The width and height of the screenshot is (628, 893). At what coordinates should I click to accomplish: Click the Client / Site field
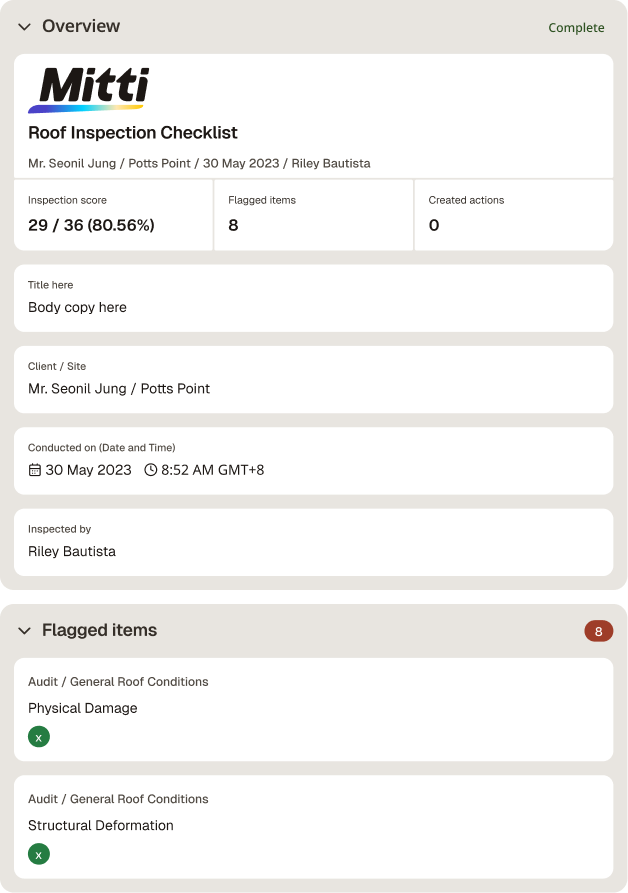point(314,379)
